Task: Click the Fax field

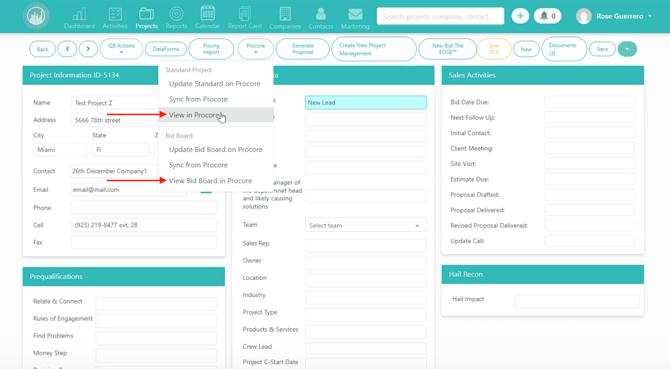Action: click(144, 242)
